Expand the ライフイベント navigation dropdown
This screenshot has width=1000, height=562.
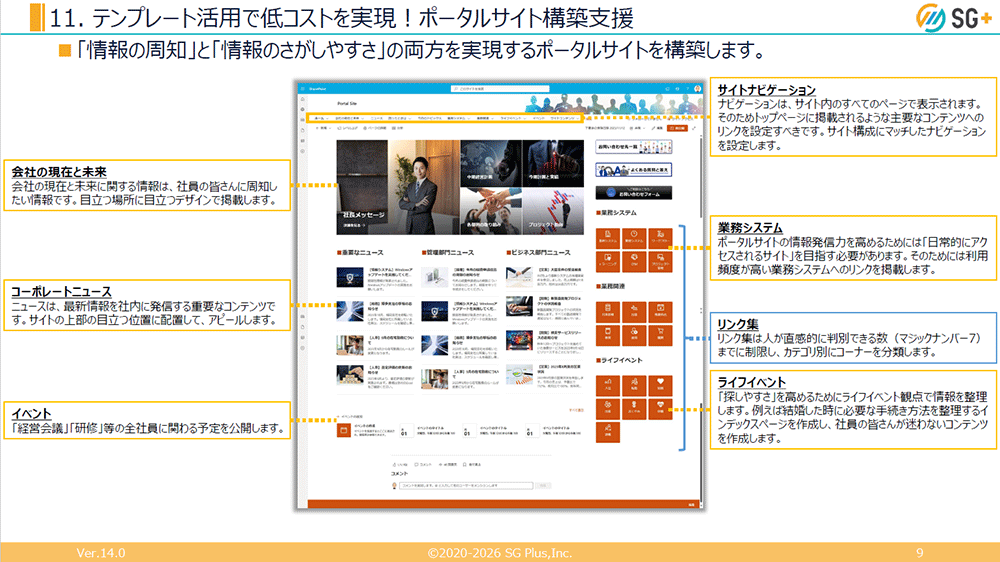coord(513,118)
